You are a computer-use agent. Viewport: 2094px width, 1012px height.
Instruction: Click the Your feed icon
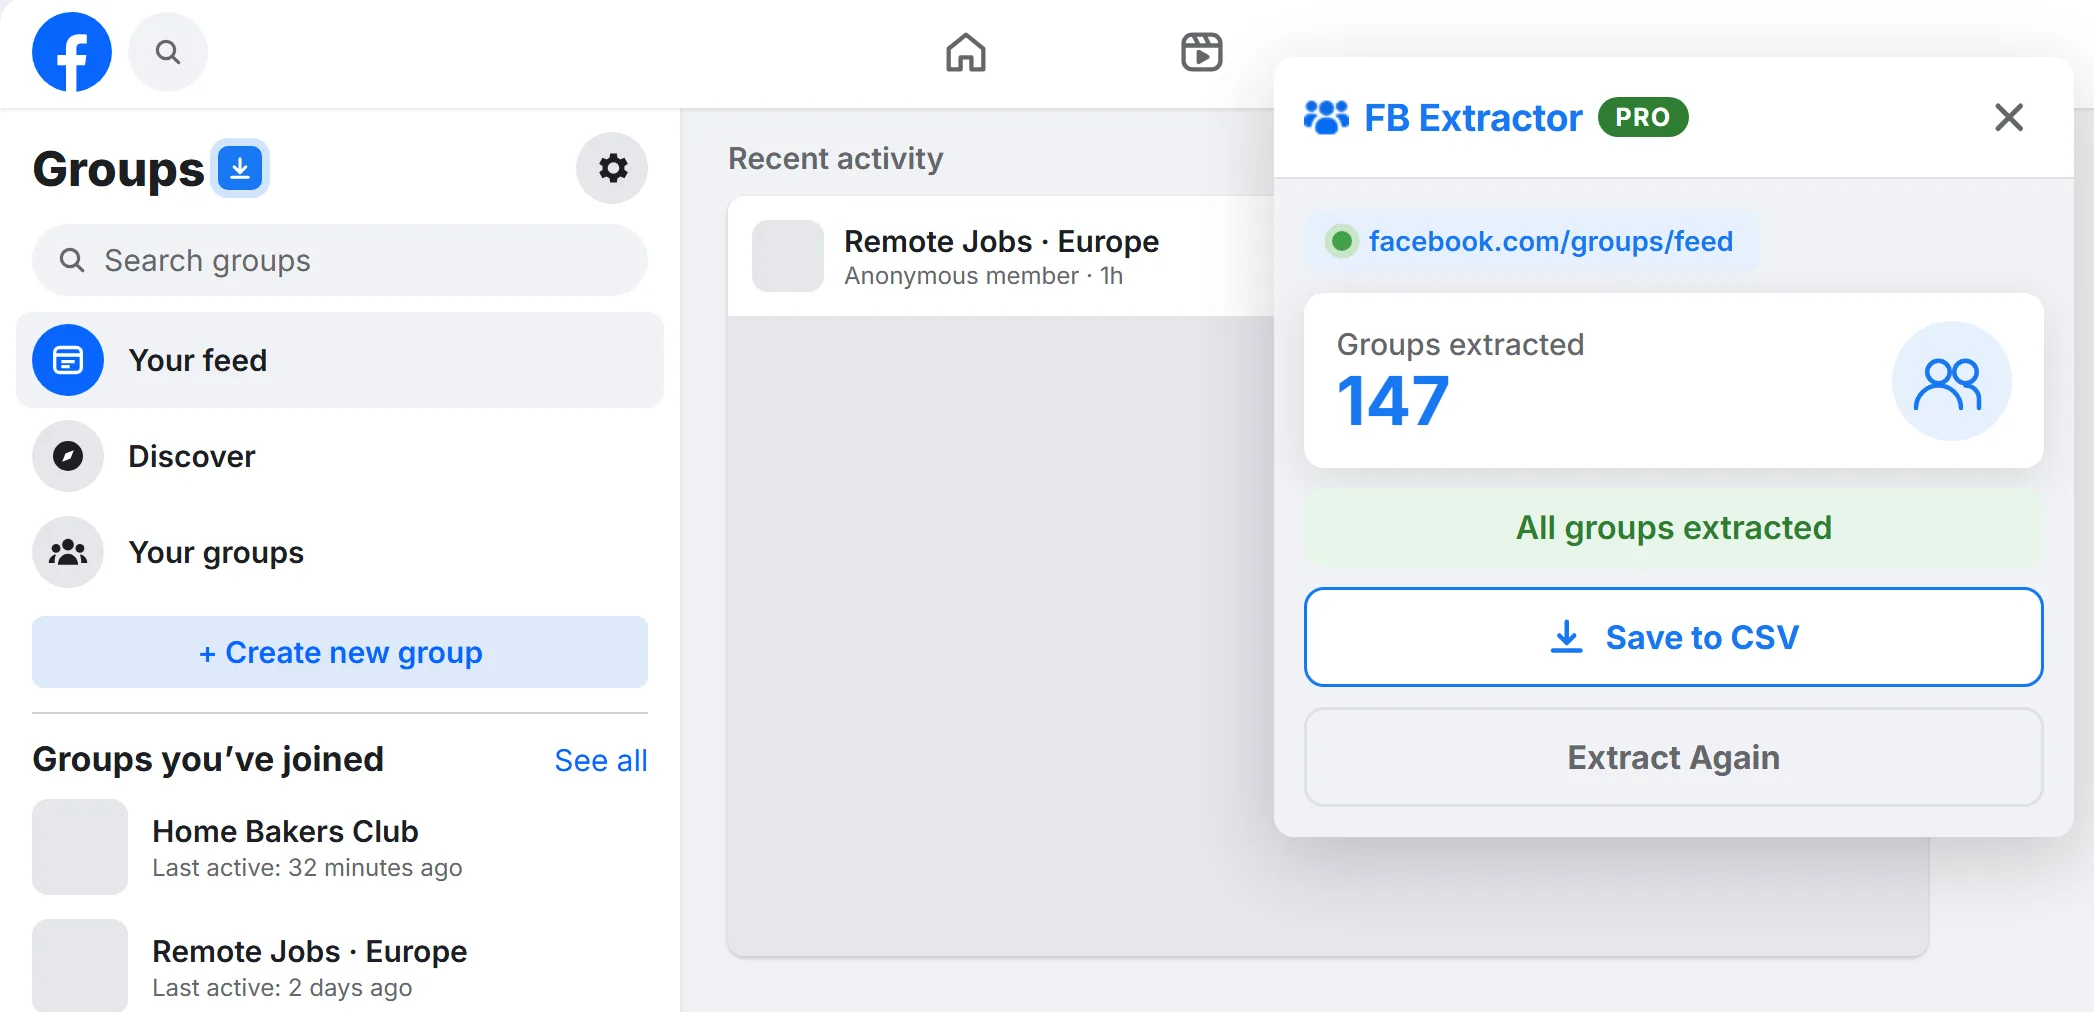pyautogui.click(x=68, y=360)
